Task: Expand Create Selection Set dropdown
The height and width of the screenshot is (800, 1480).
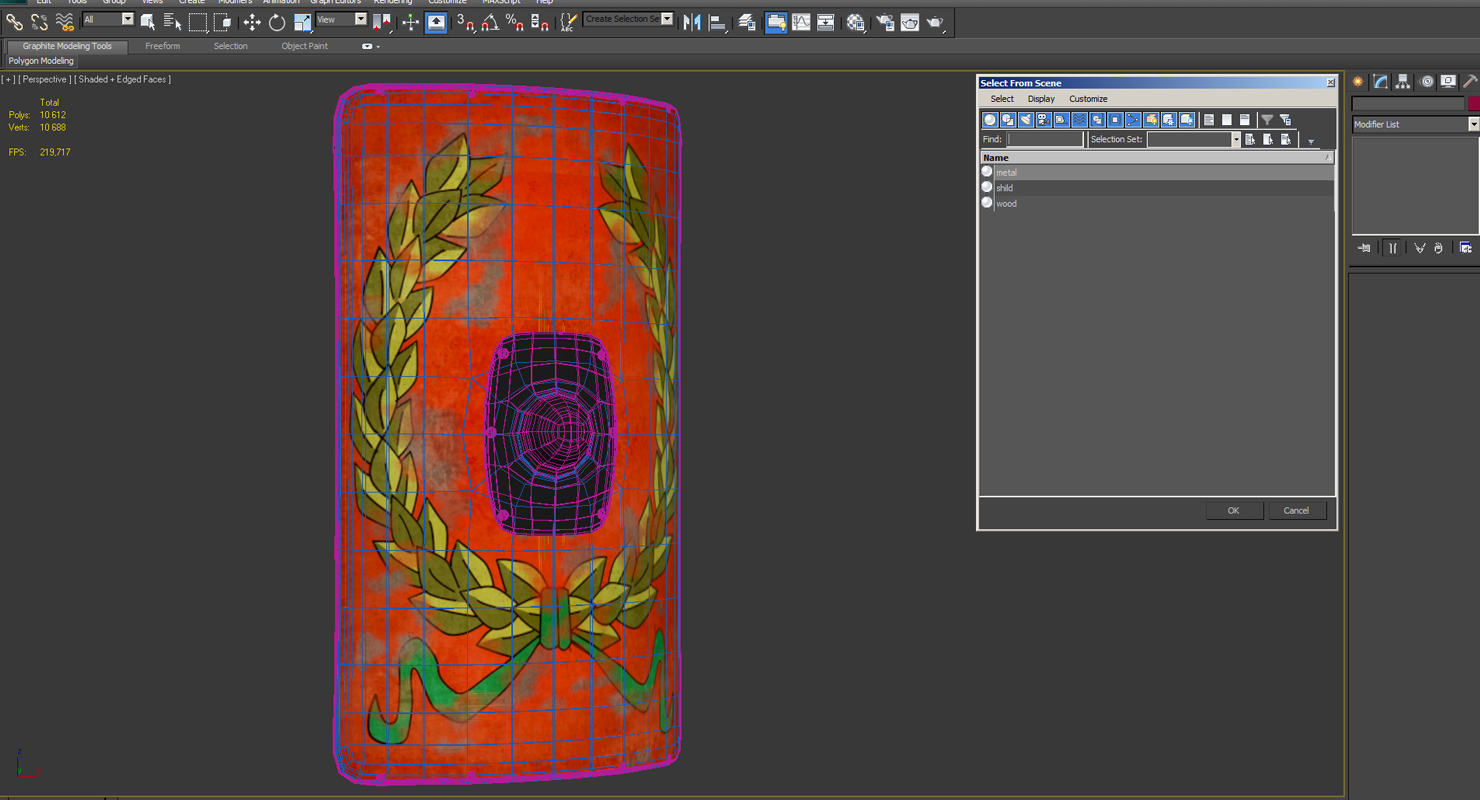Action: coord(667,19)
